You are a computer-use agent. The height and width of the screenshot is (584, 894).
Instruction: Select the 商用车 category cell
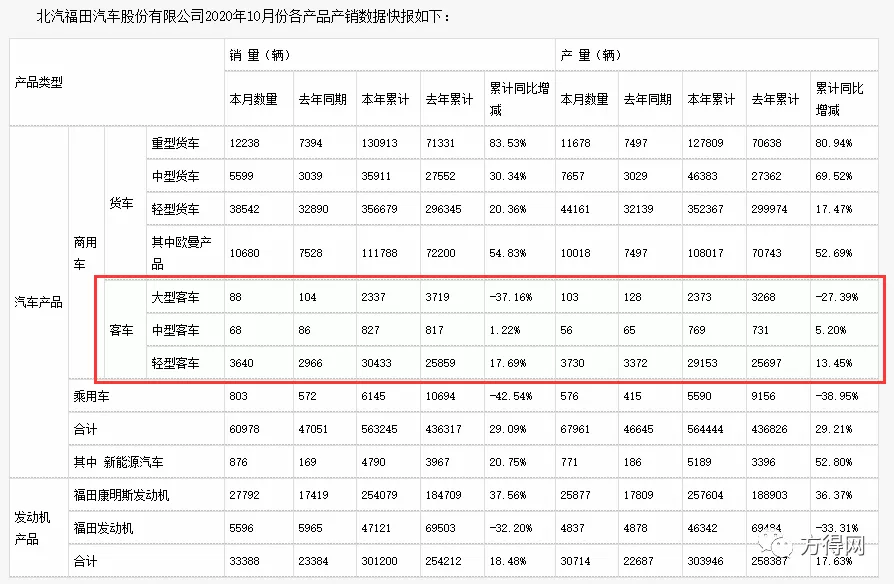point(86,253)
